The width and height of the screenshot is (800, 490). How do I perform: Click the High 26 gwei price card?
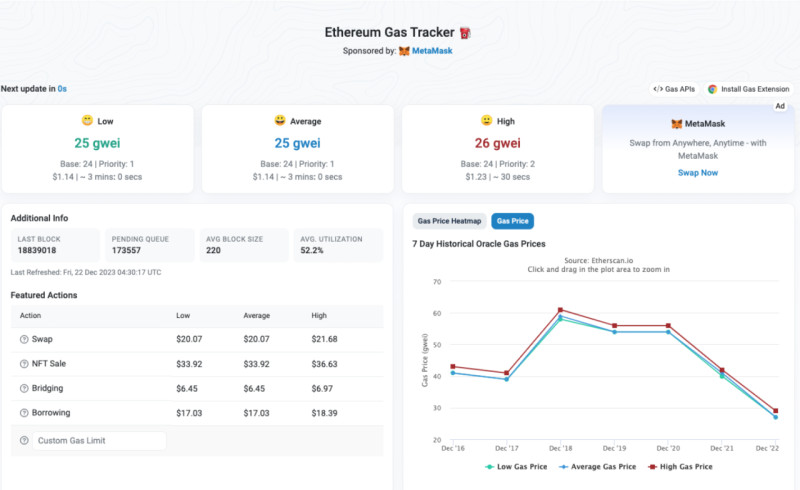click(x=497, y=148)
